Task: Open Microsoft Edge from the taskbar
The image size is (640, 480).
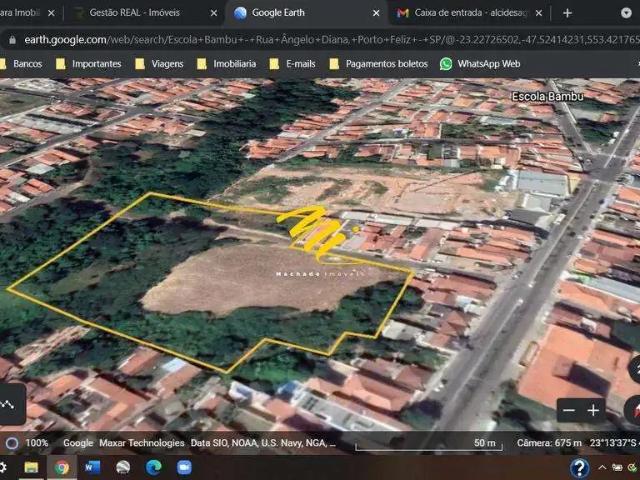Action: tap(154, 468)
